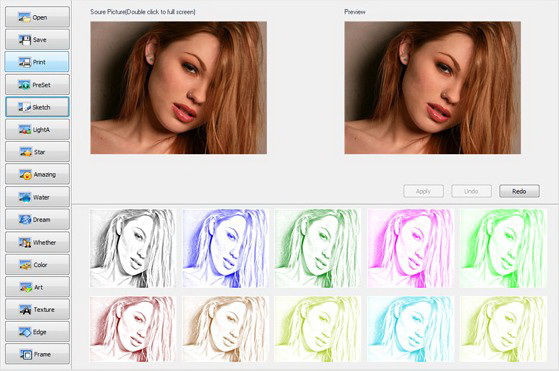Open the PreSet effects category
Viewport: 559px width, 371px height.
(x=37, y=84)
